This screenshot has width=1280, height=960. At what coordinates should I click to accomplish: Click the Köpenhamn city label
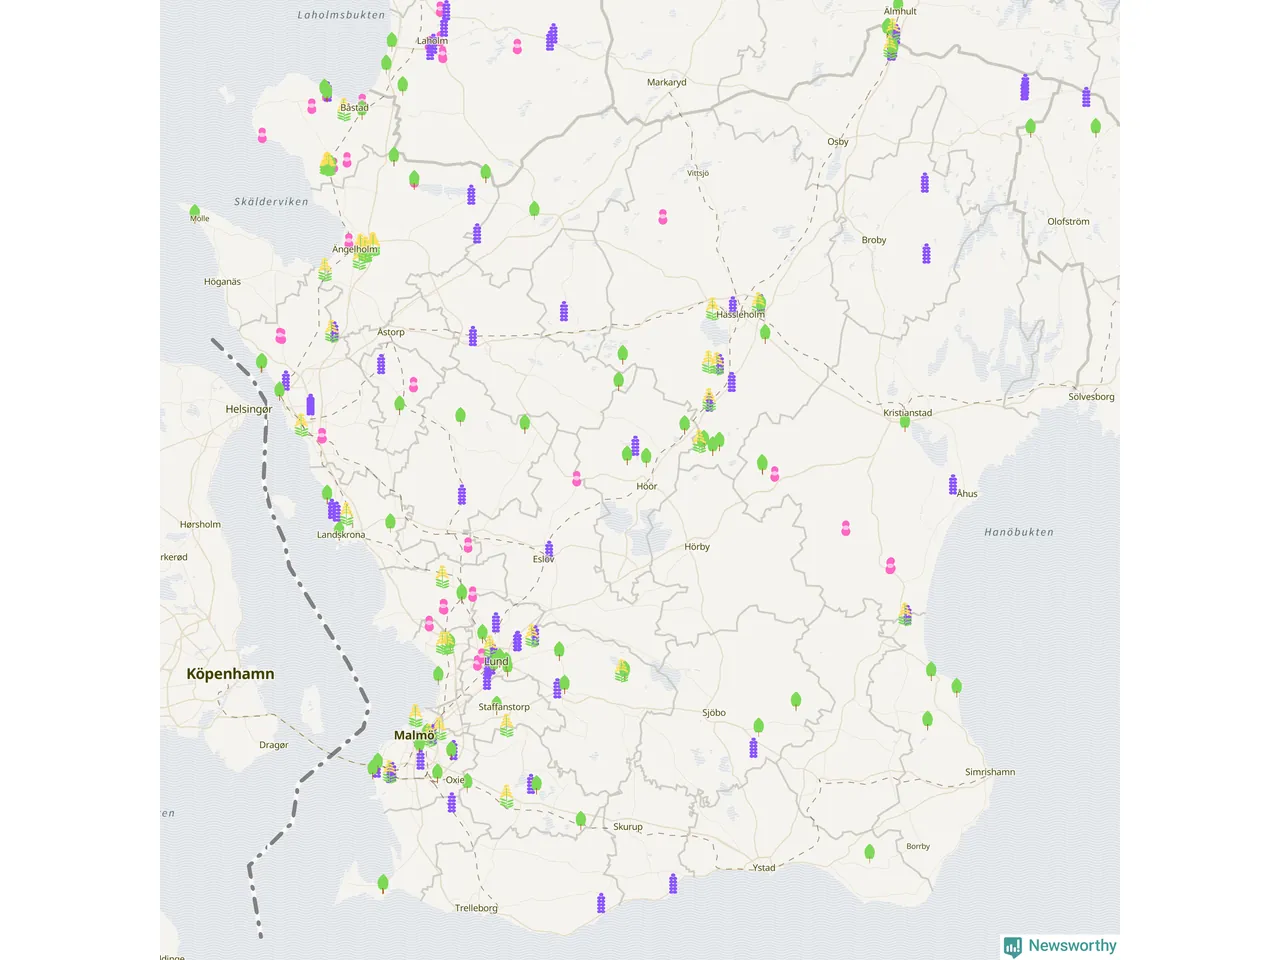tap(230, 674)
